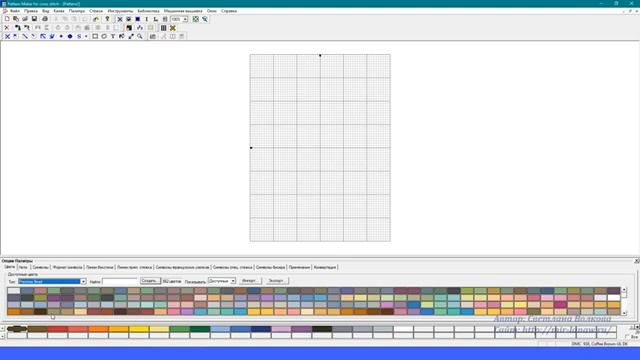Click the diagonal arrow tool in third toolbar
Screen dimensions: 640x360
[x=131, y=36]
